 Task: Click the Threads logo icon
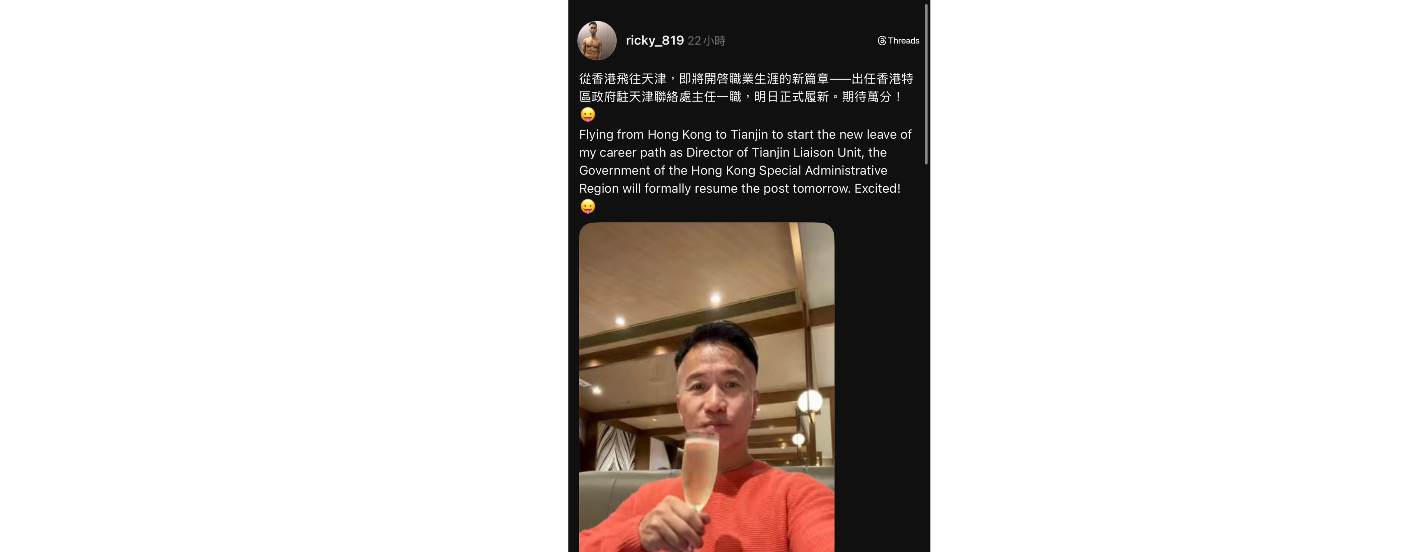(882, 41)
